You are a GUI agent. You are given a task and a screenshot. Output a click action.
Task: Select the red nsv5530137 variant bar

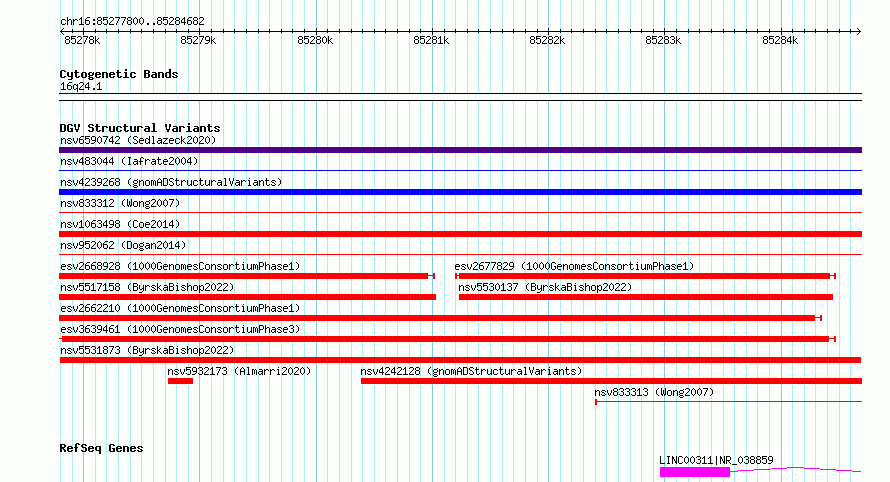click(645, 297)
